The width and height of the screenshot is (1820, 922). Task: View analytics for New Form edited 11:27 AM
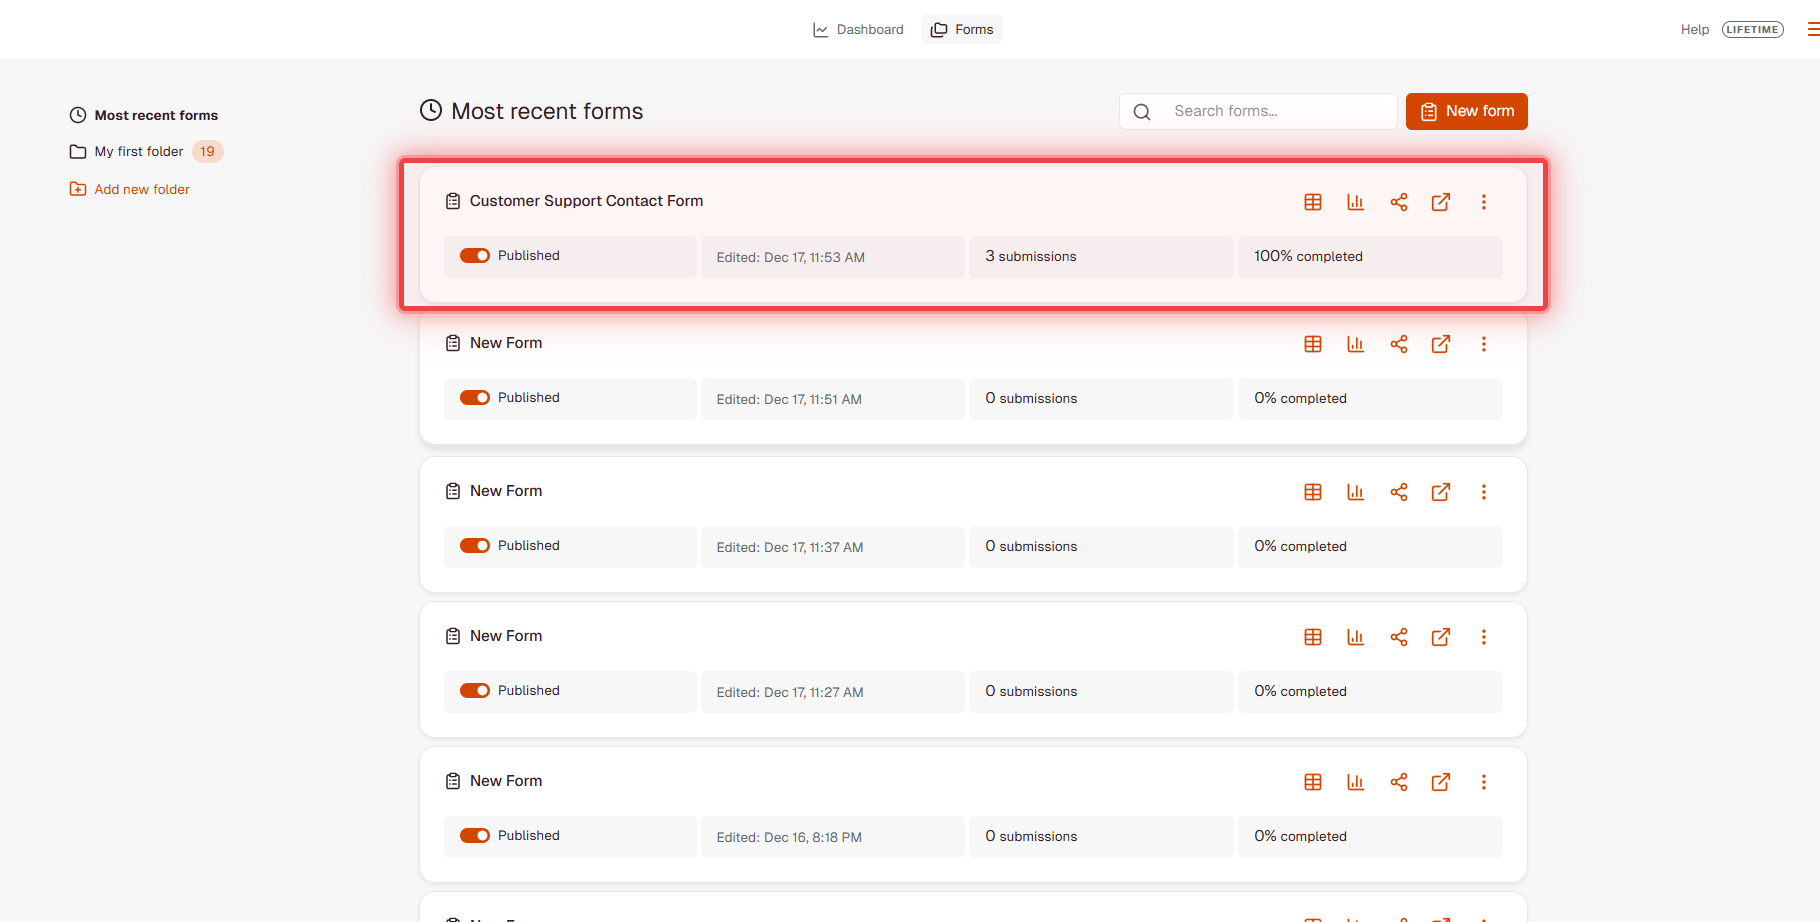pyautogui.click(x=1356, y=637)
